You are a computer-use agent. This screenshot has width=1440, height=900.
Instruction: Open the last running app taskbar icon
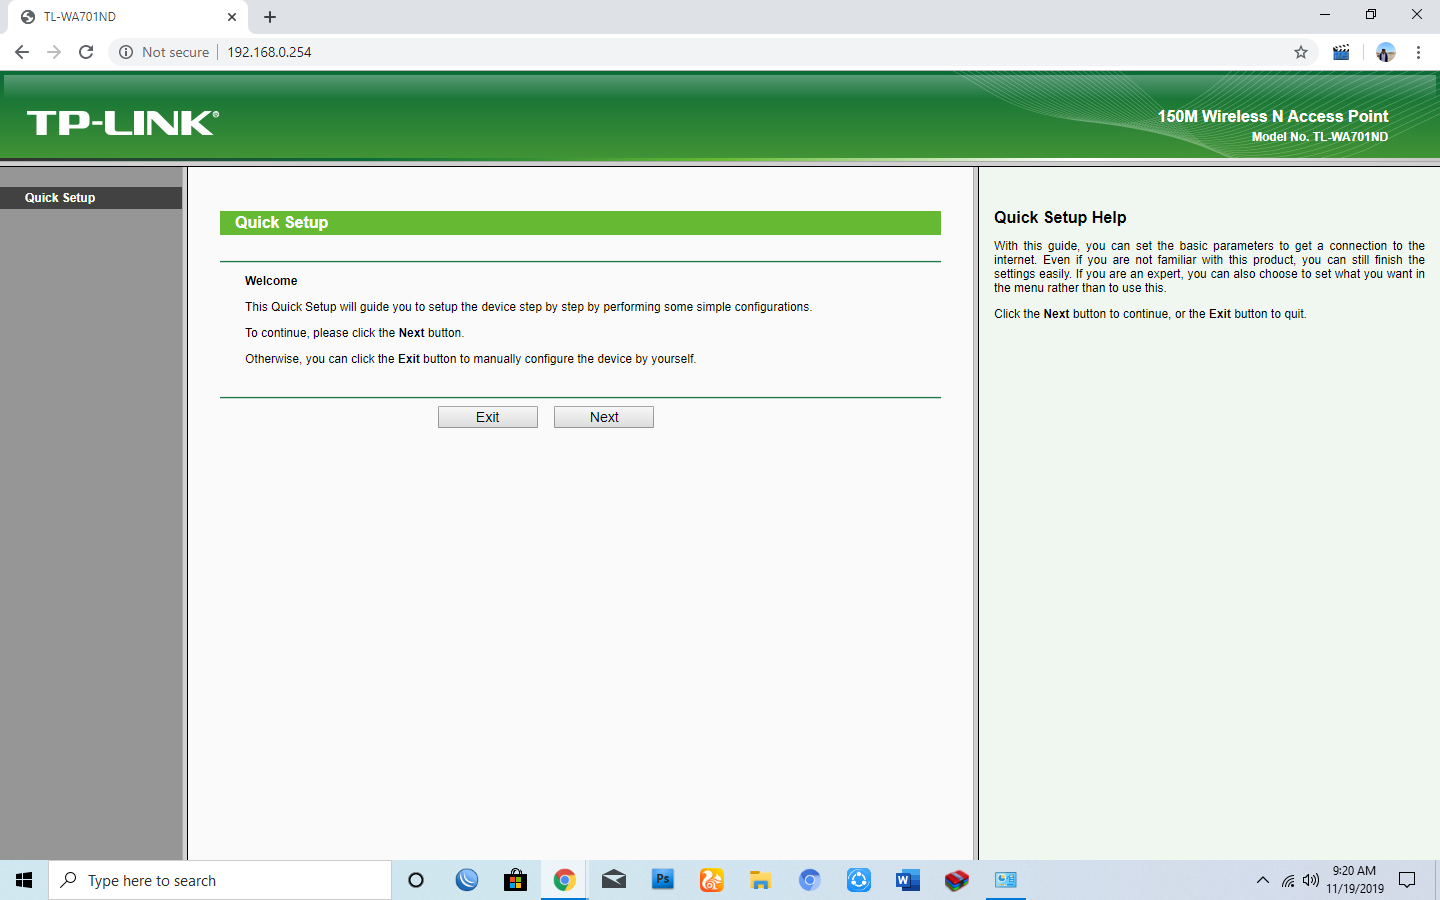point(1005,880)
